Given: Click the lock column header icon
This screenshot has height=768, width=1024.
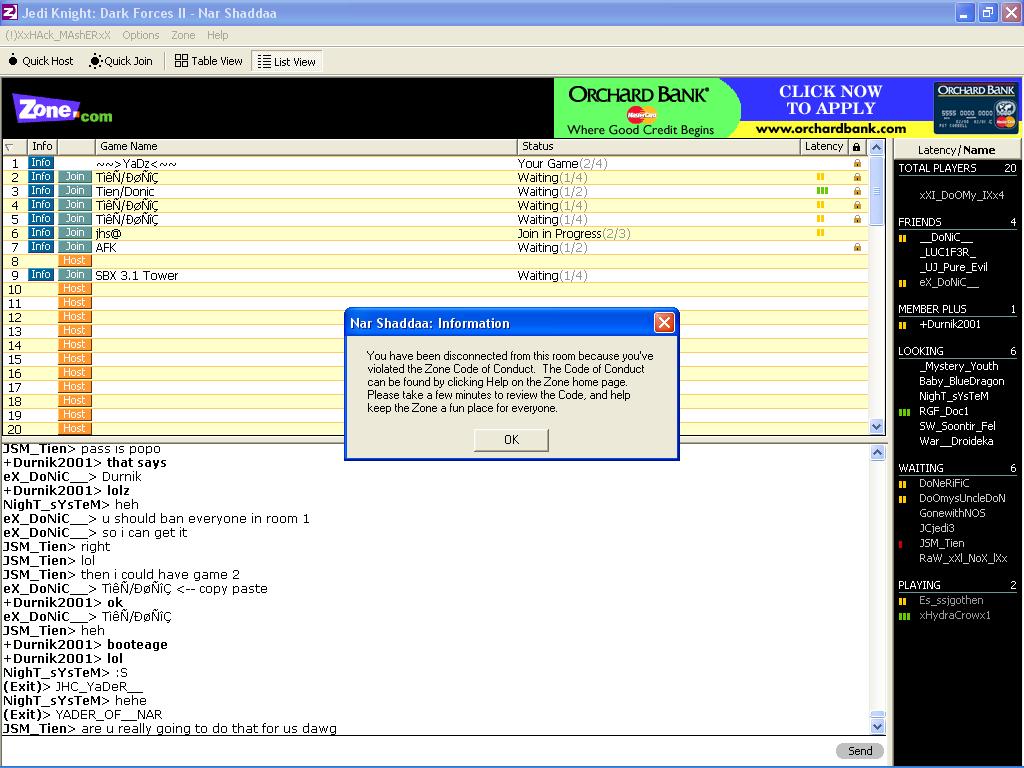Looking at the screenshot, I should [x=857, y=147].
